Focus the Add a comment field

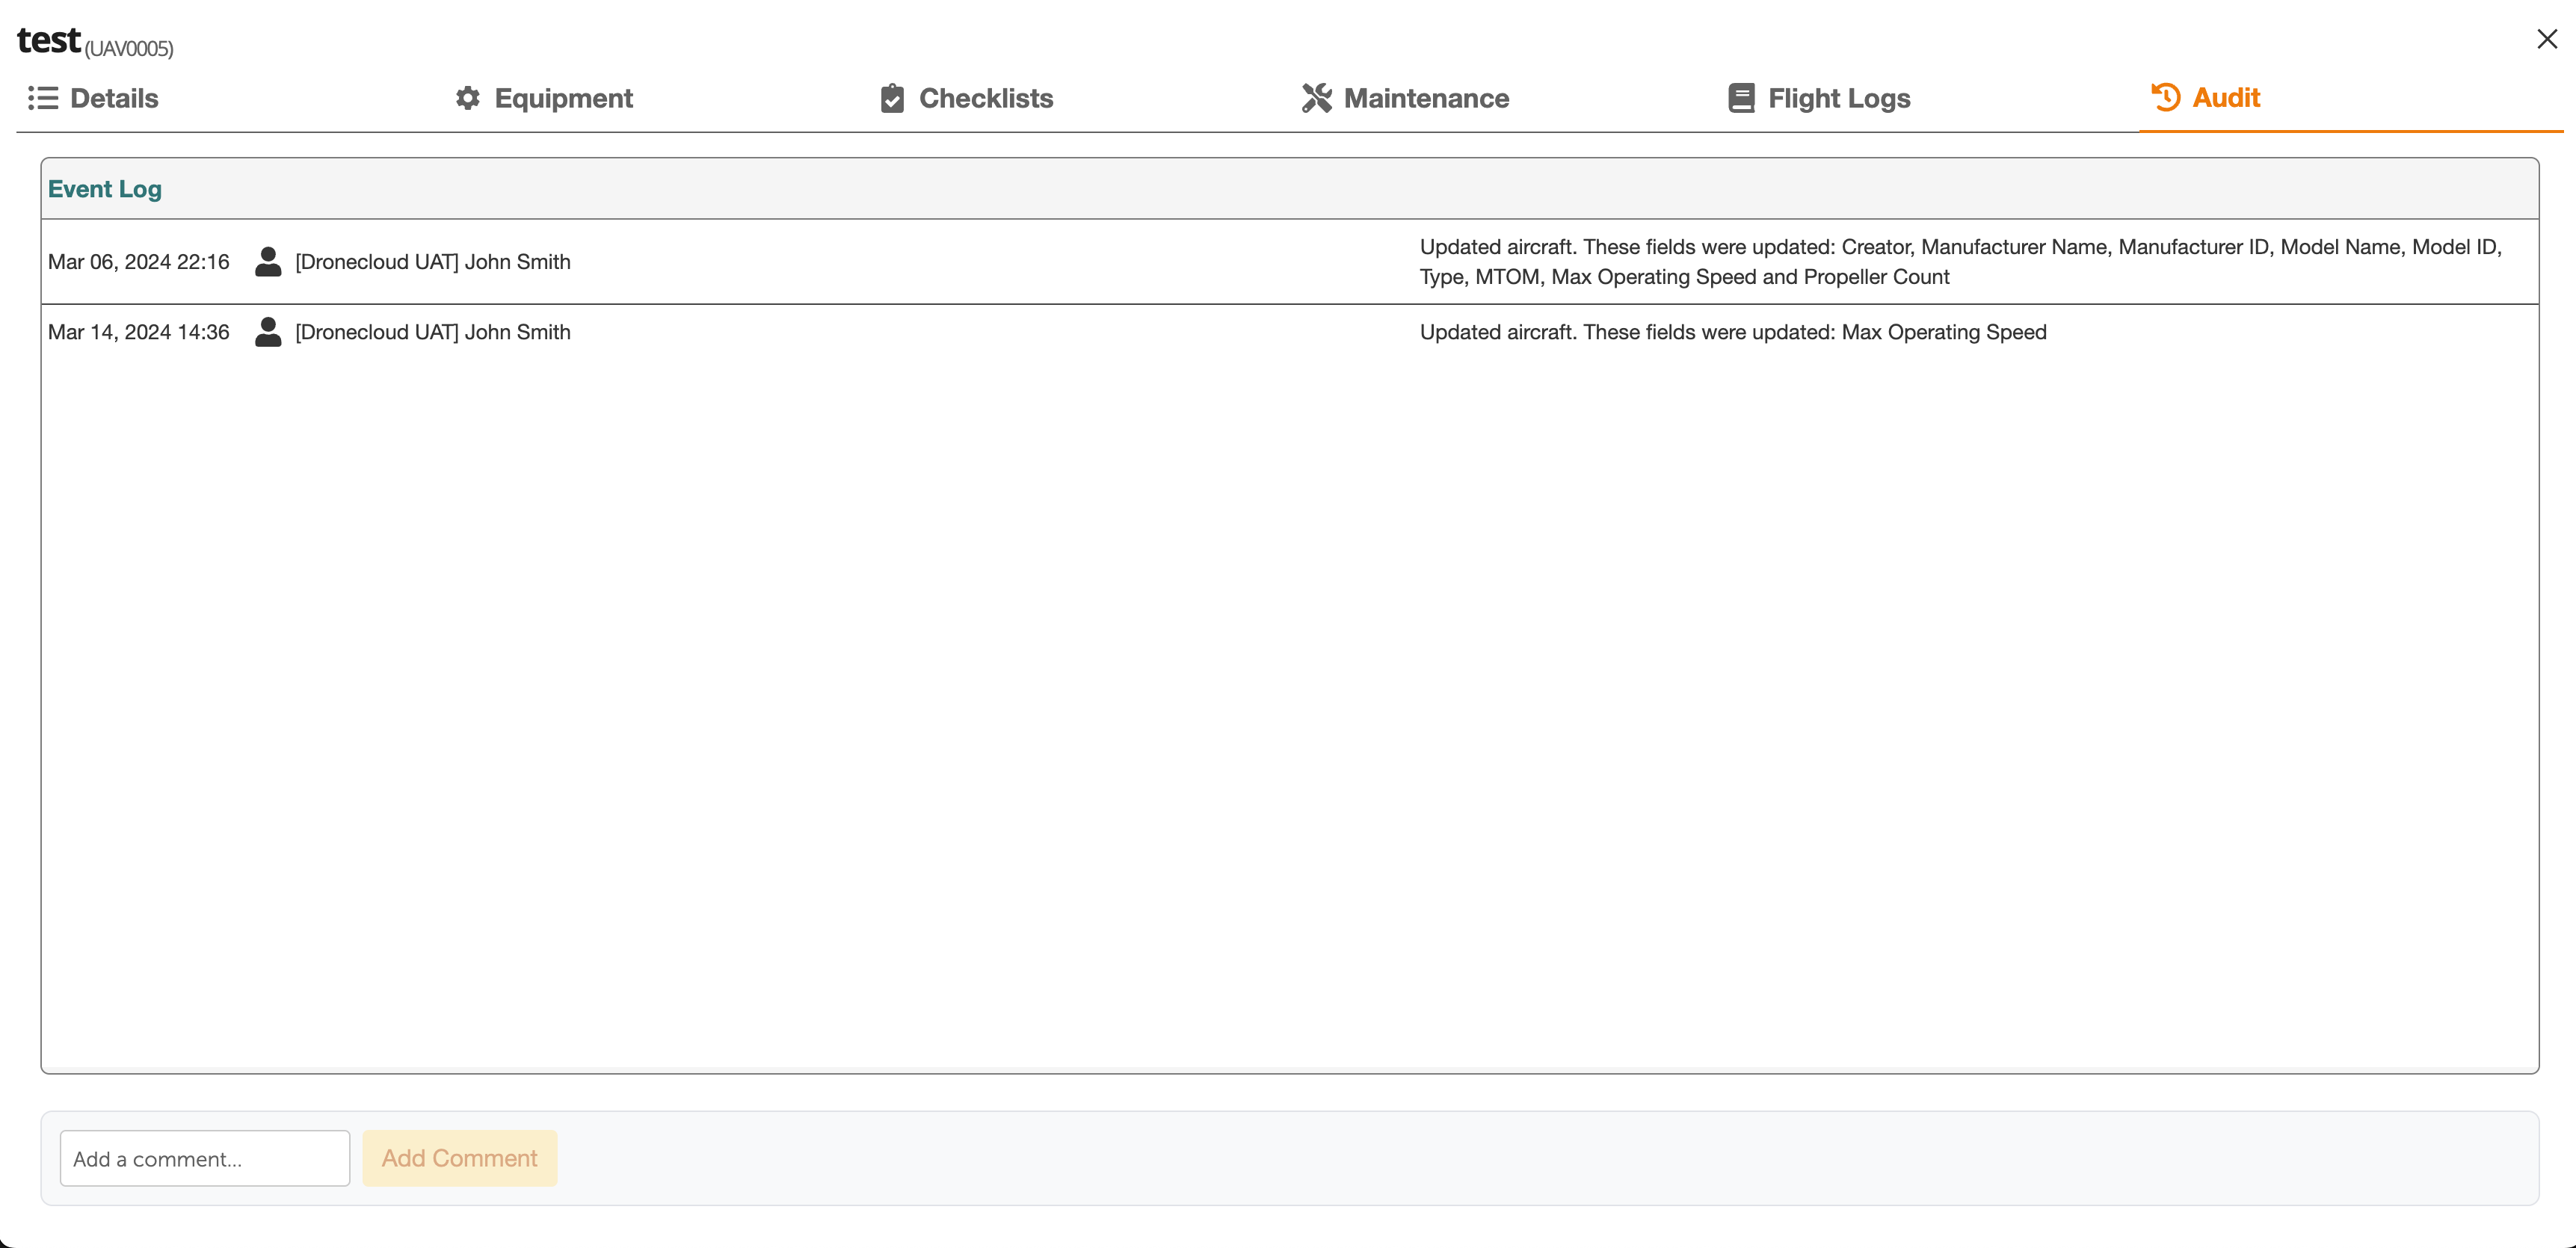(x=205, y=1158)
